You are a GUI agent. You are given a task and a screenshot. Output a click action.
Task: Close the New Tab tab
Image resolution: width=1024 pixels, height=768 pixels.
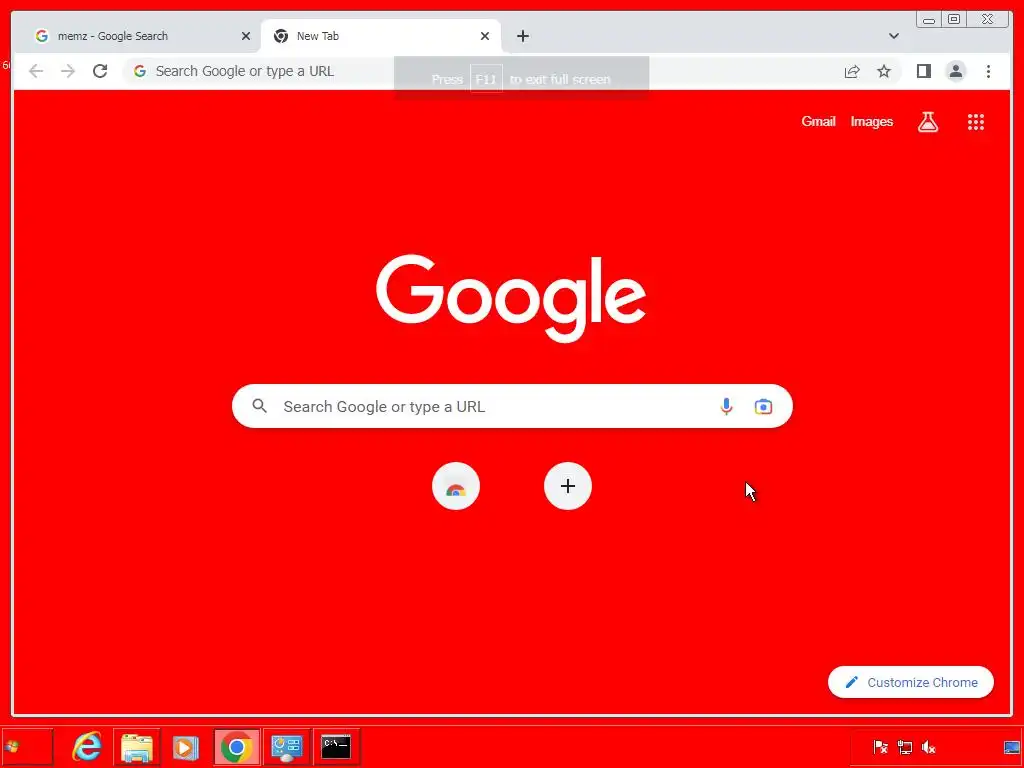pos(485,36)
